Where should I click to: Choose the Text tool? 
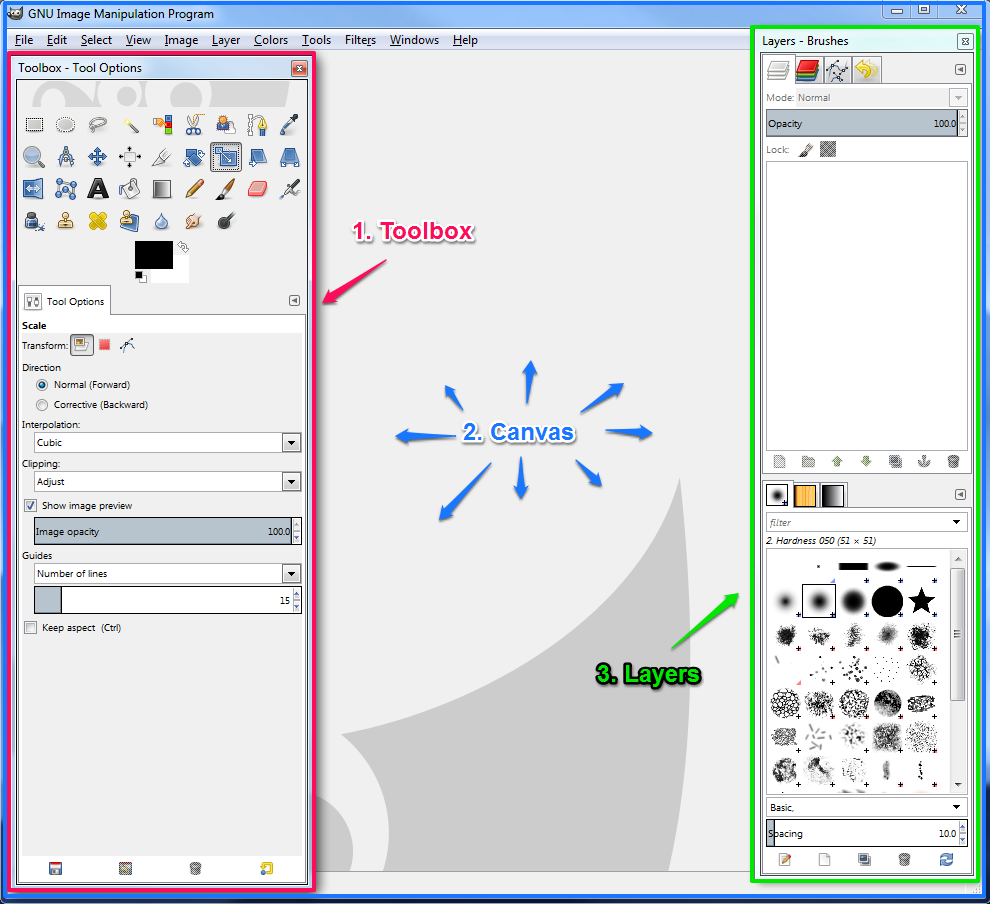point(98,188)
